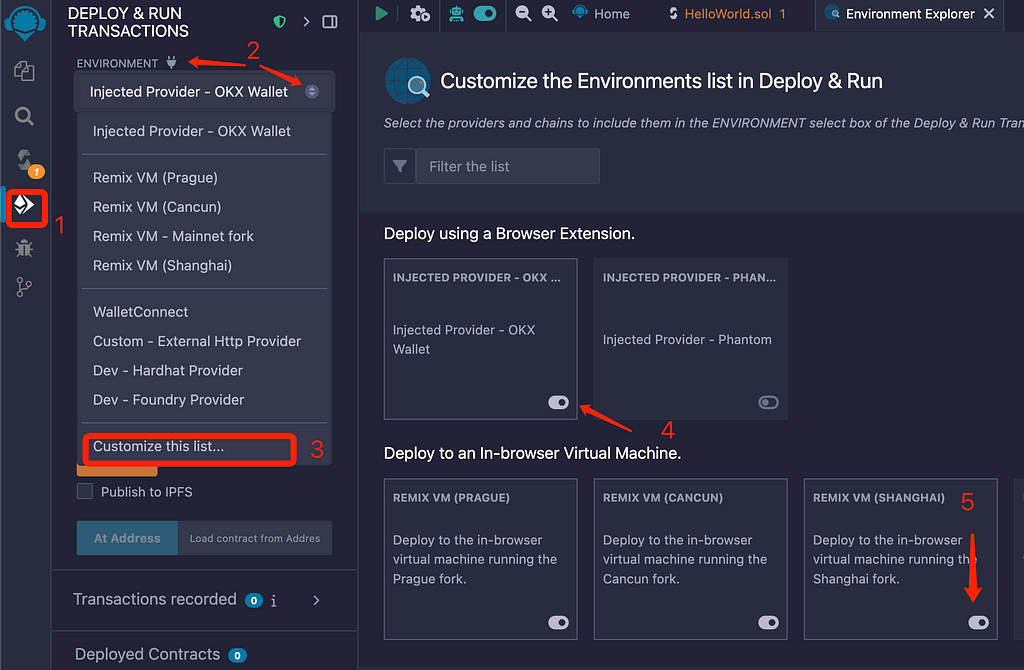Select the Deploy & Run Transactions icon

(25, 206)
